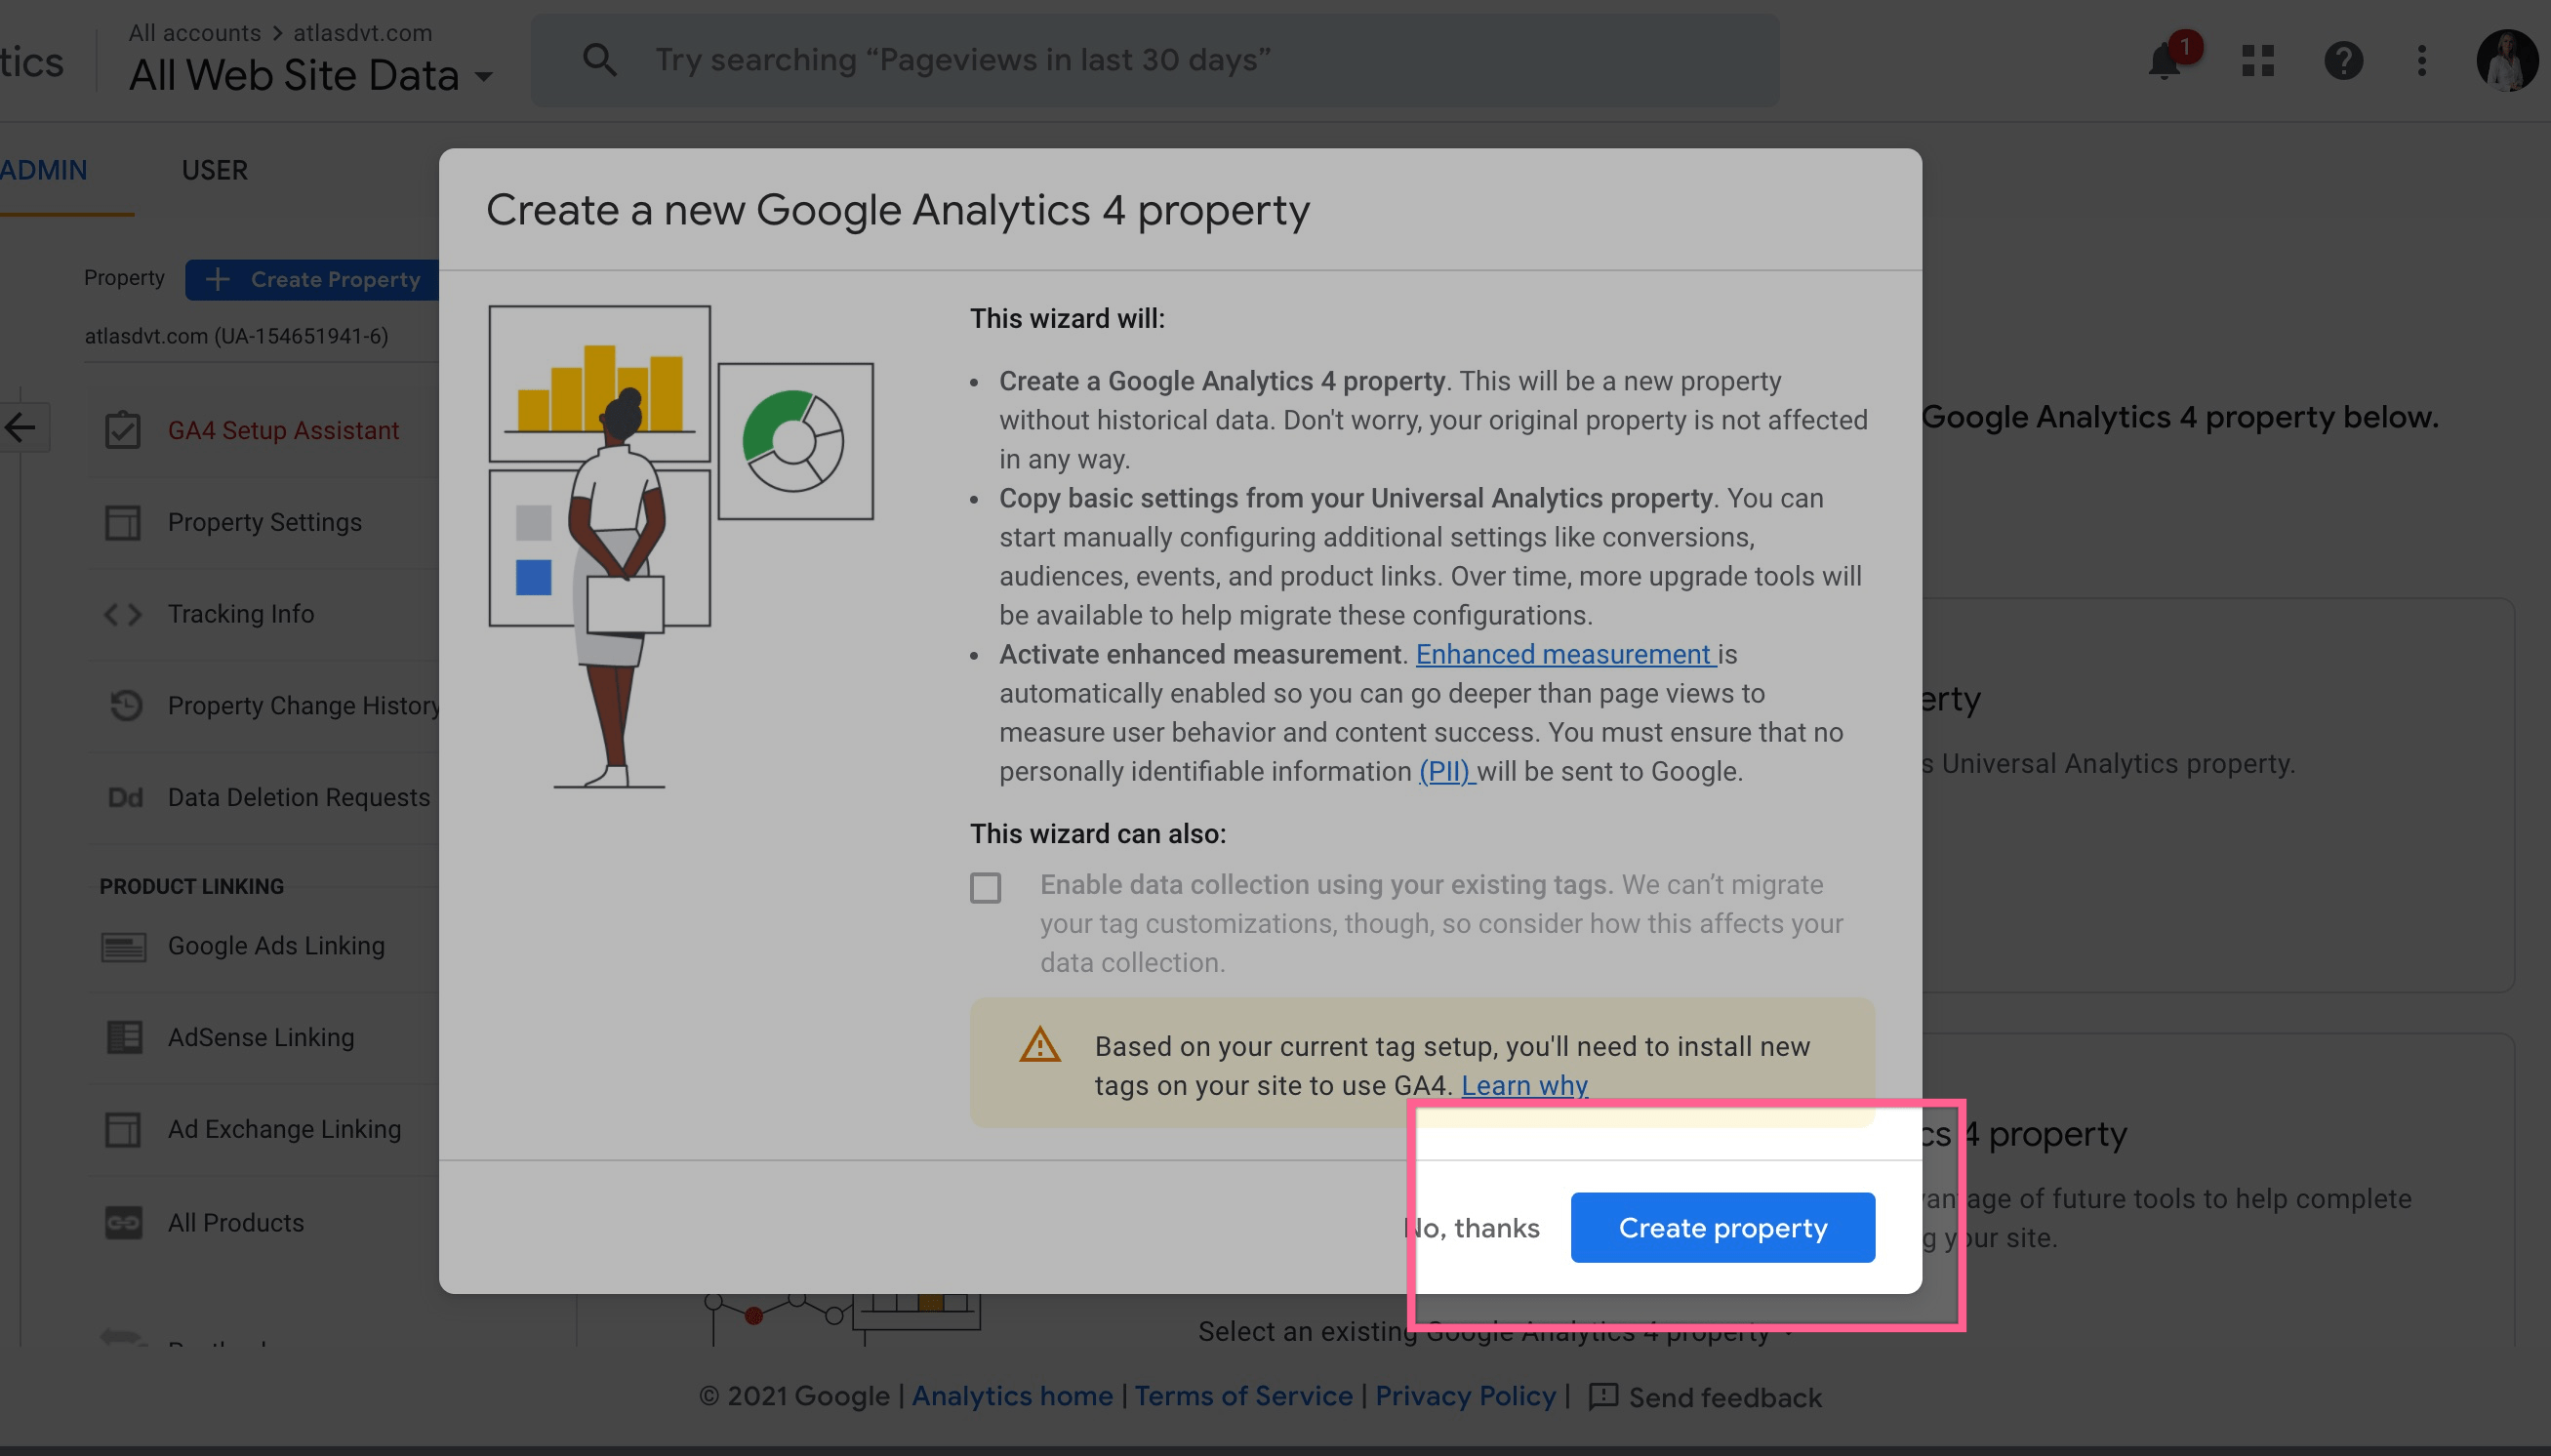The height and width of the screenshot is (1456, 2551).
Task: Click the Learn why link in warning
Action: [x=1520, y=1083]
